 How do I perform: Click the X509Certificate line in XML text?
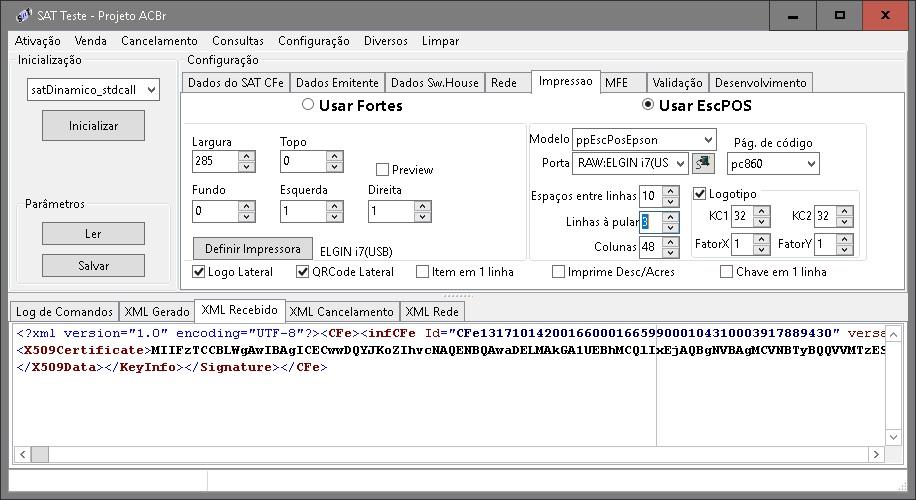[450, 350]
